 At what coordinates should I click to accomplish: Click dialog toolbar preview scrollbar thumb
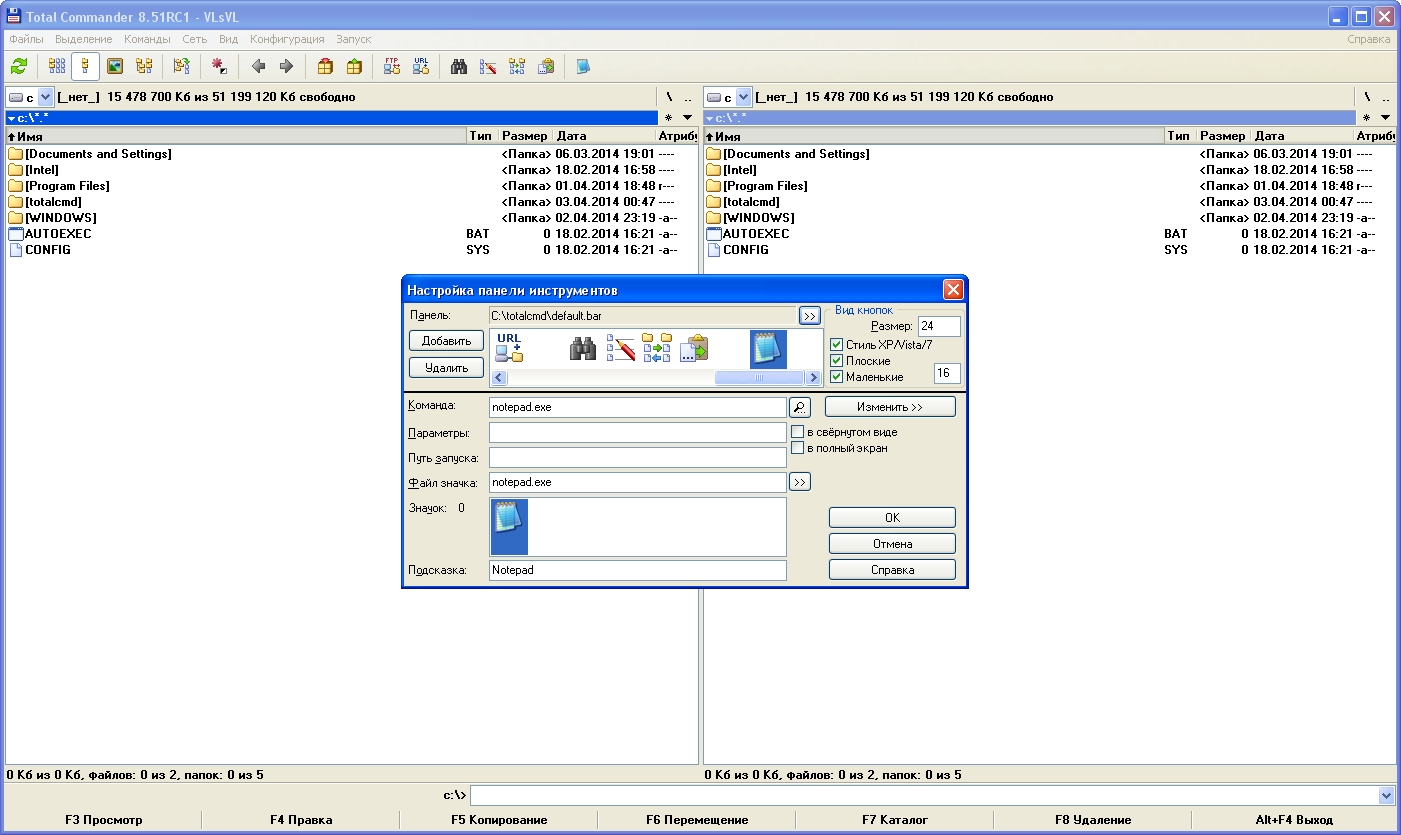tap(759, 378)
